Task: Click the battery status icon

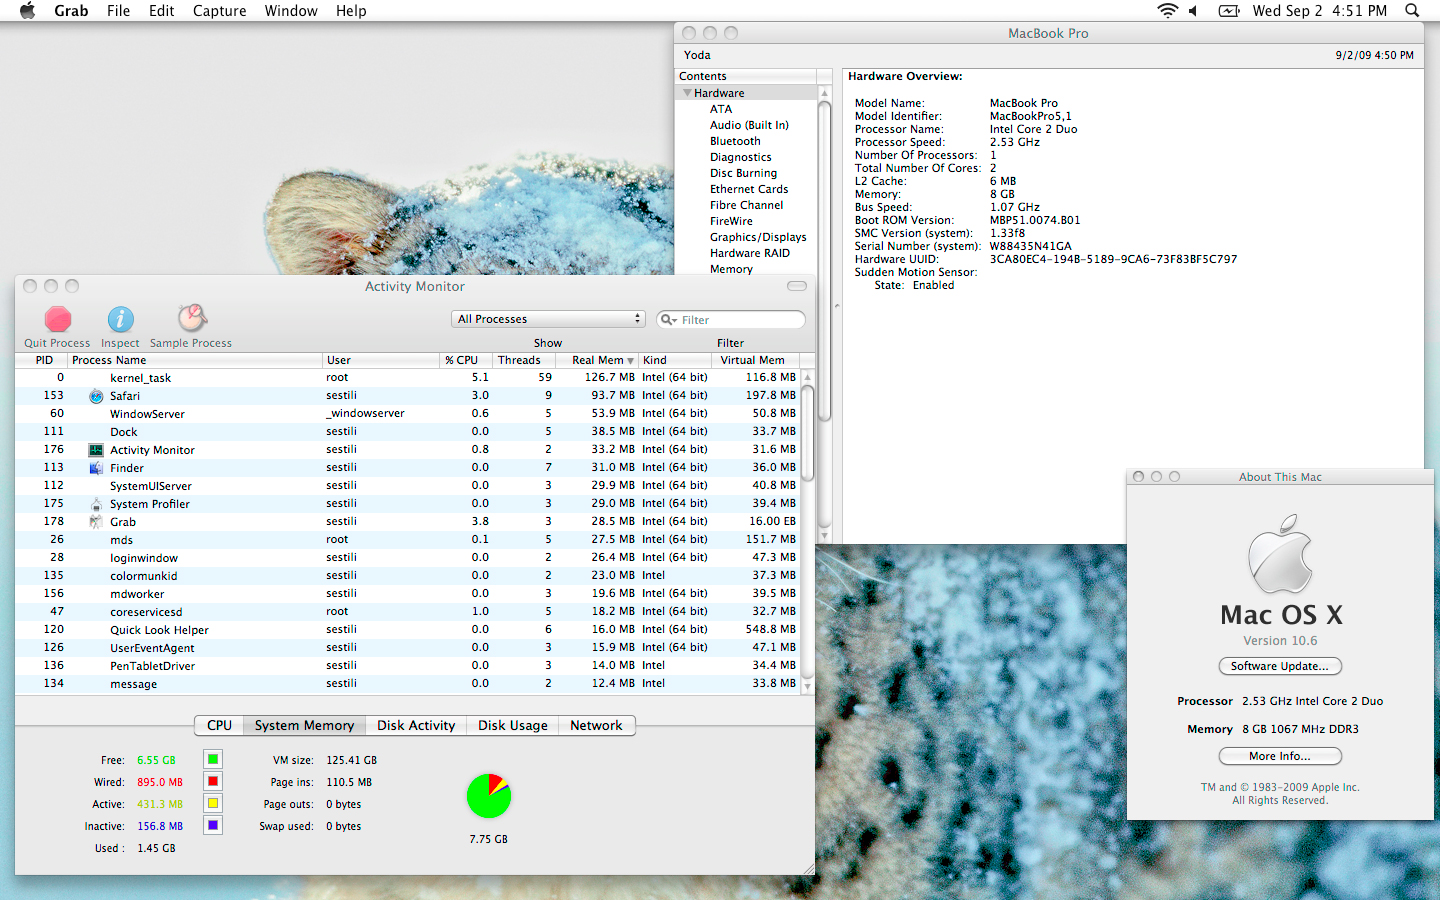Action: pos(1229,11)
